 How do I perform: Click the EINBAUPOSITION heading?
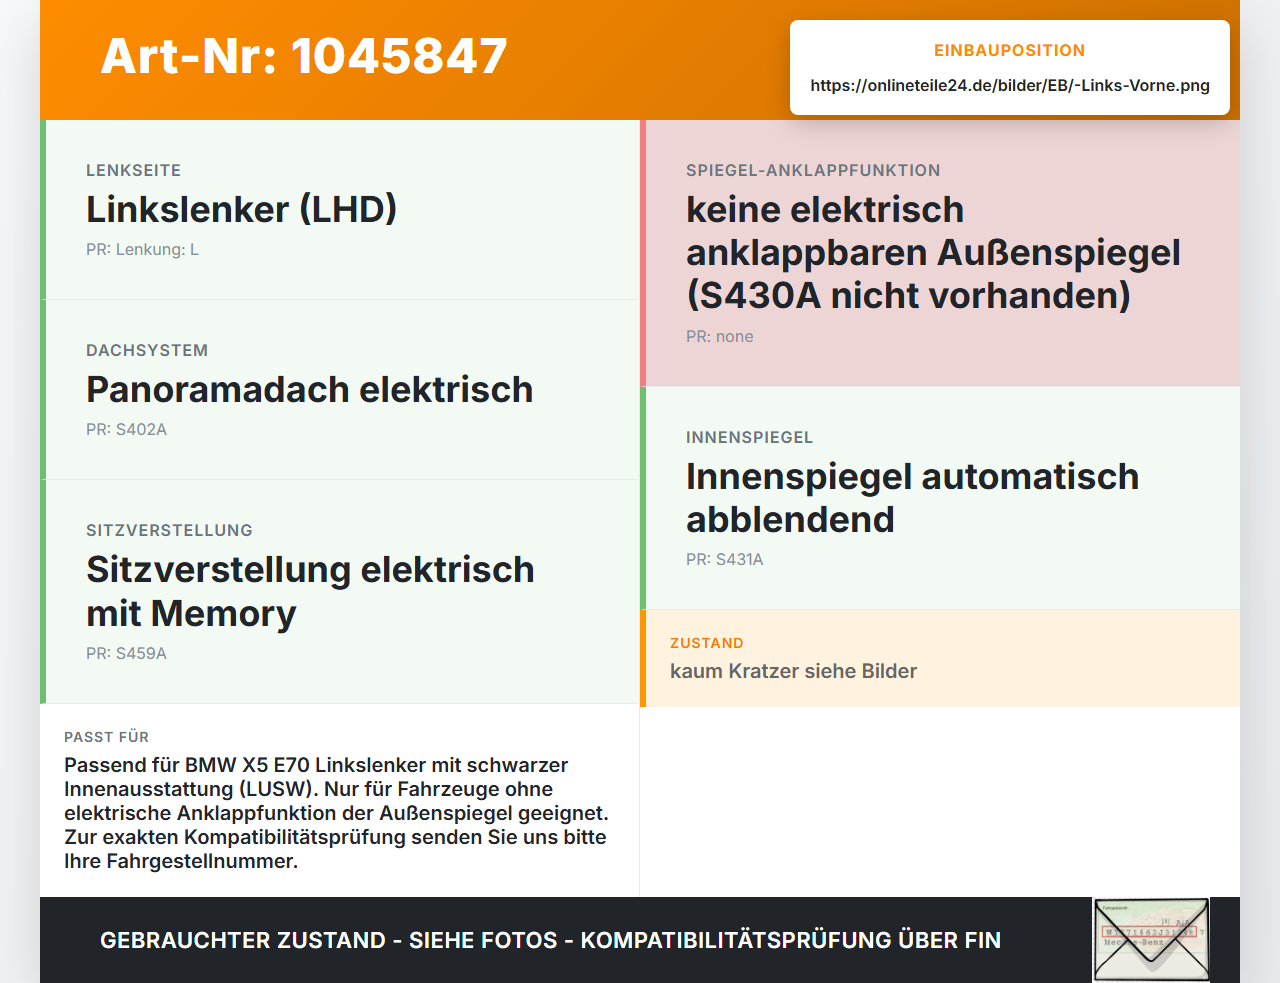click(x=1009, y=50)
